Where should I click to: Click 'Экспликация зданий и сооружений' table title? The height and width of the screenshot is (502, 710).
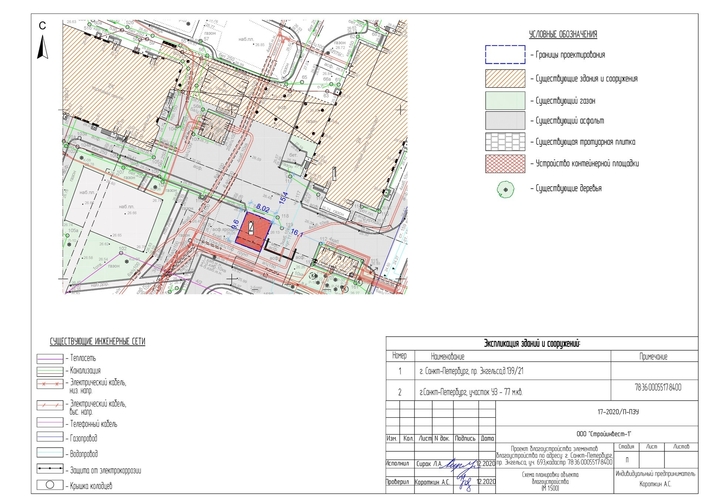532,344
